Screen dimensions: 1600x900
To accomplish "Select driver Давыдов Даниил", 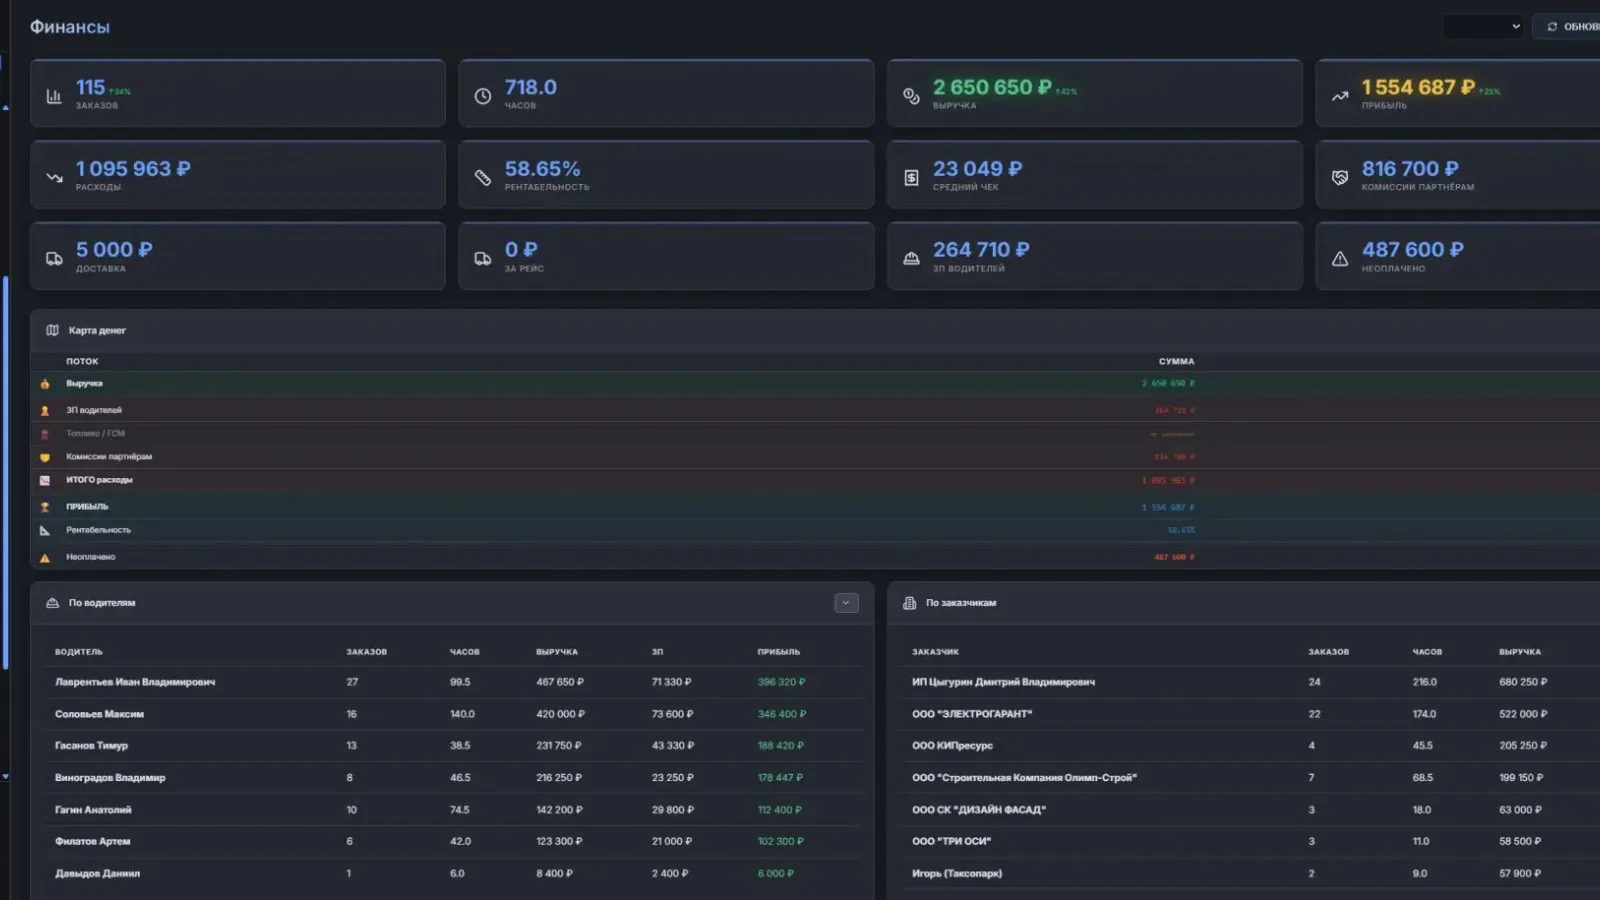I will [97, 874].
